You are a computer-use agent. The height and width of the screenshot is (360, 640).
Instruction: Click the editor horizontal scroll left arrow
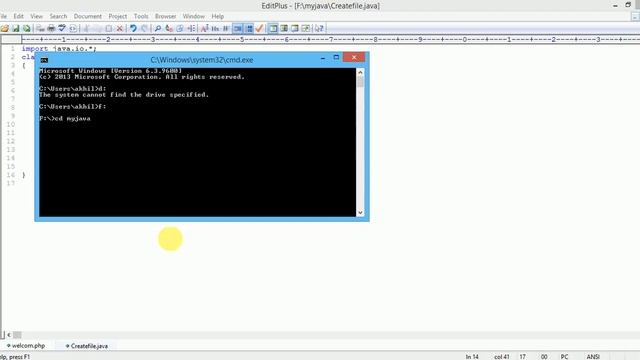pyautogui.click(x=9, y=335)
